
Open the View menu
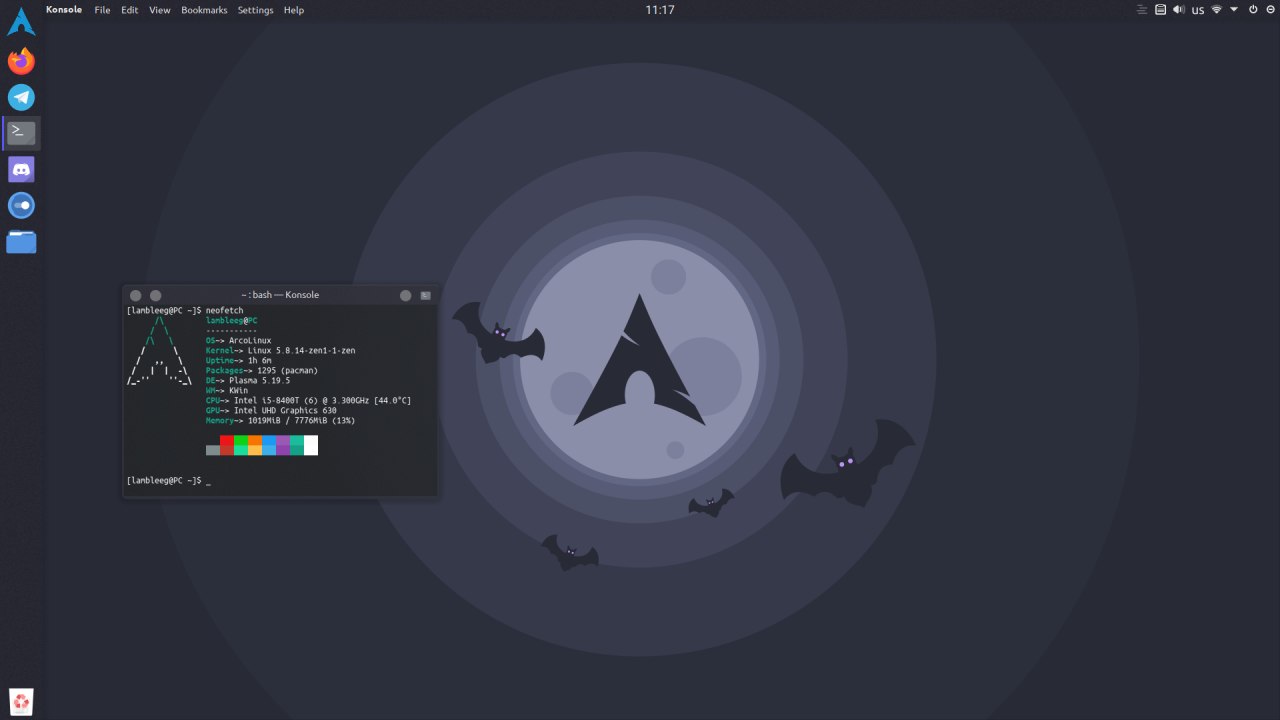pyautogui.click(x=160, y=10)
